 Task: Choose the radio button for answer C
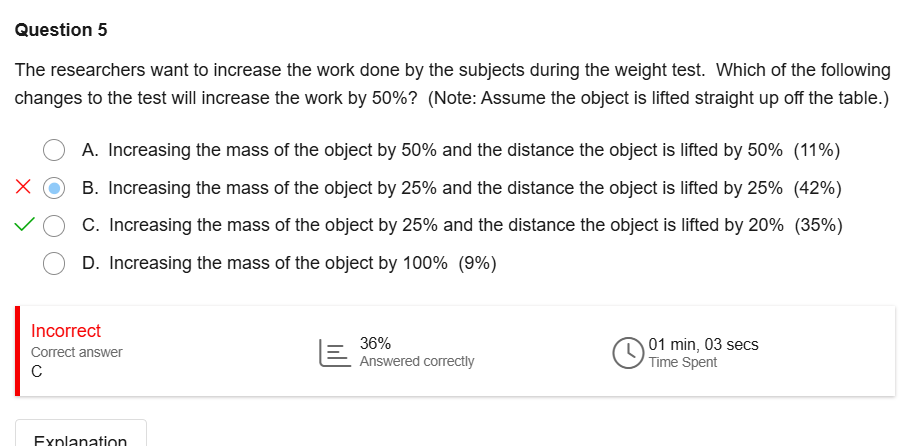pyautogui.click(x=55, y=225)
